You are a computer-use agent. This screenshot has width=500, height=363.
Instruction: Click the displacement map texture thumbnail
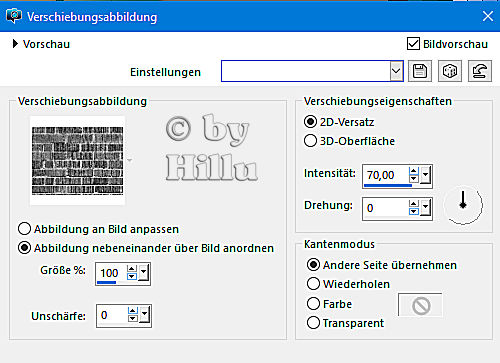tap(77, 160)
